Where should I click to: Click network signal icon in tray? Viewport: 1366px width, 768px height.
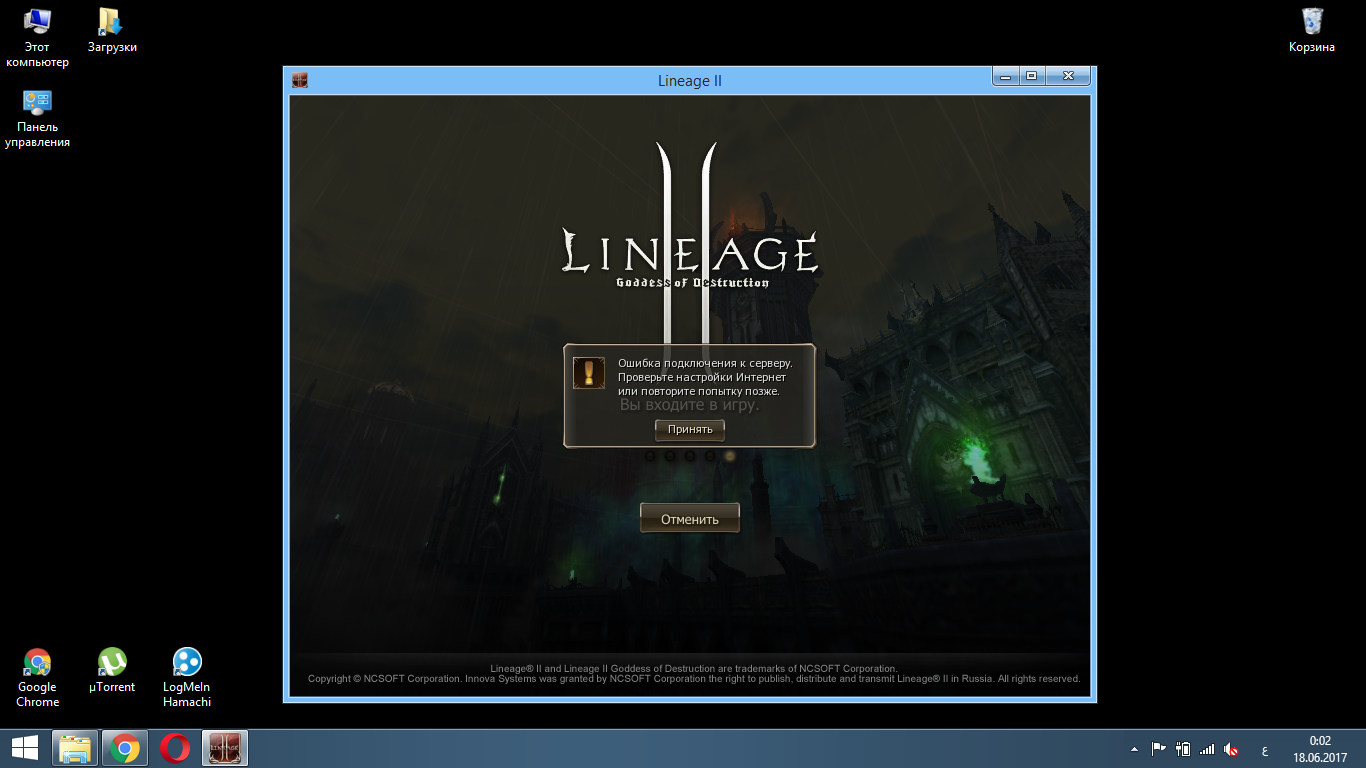coord(1207,748)
